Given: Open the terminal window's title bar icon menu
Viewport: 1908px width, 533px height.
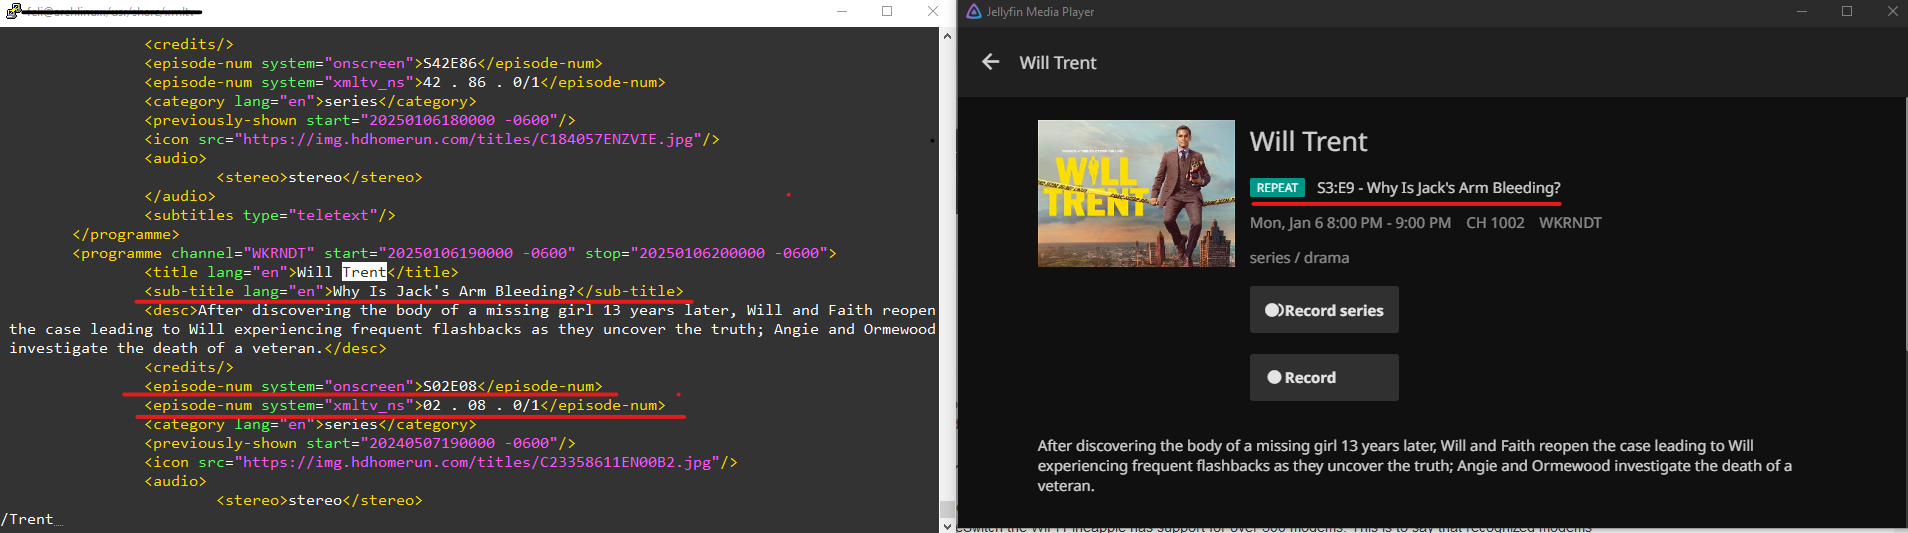Looking at the screenshot, I should (13, 11).
